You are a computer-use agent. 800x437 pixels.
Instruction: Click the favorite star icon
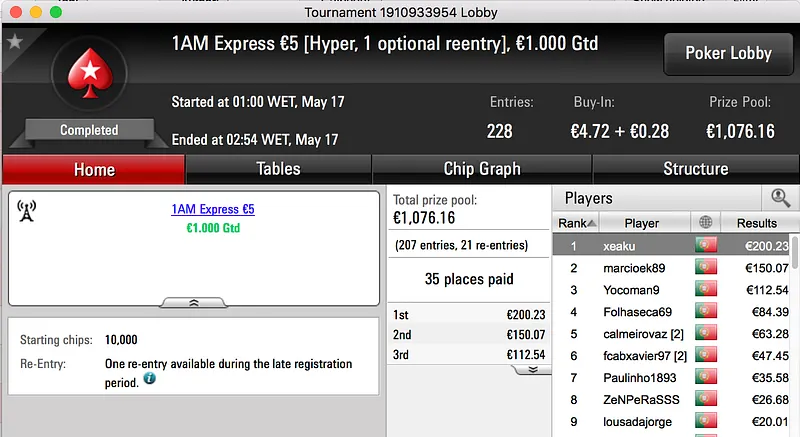[x=14, y=41]
